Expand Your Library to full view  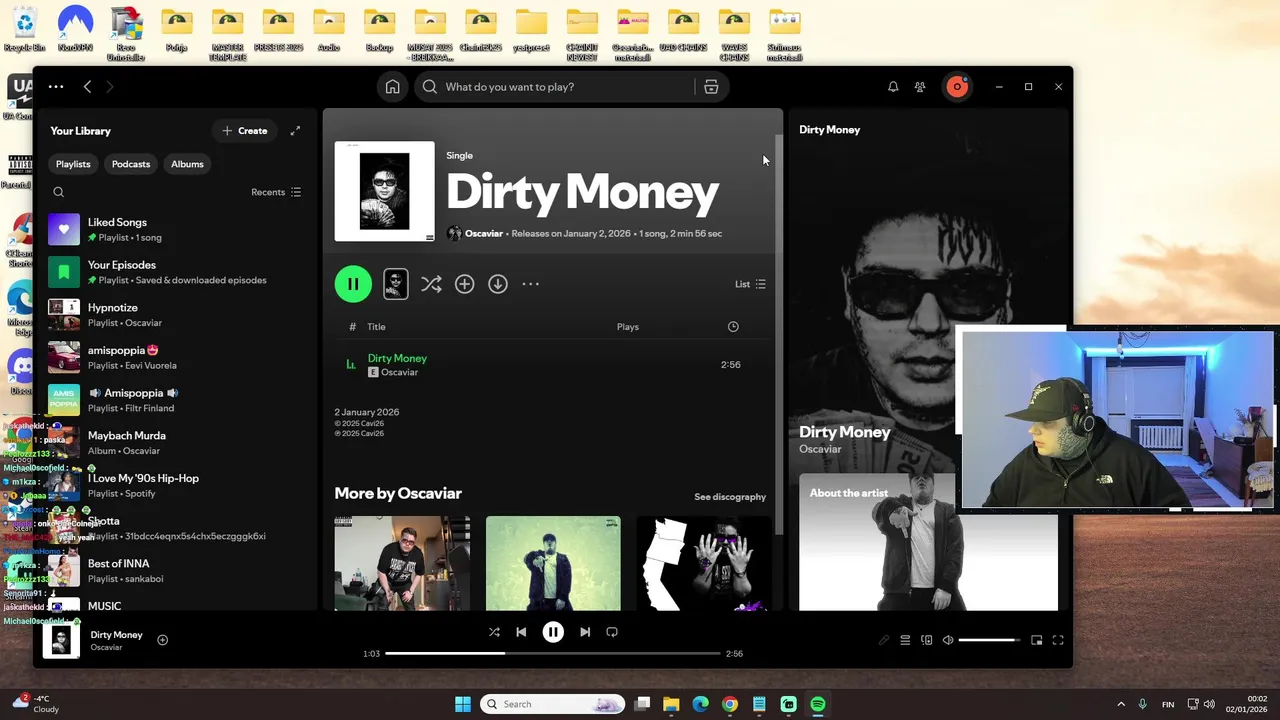295,131
